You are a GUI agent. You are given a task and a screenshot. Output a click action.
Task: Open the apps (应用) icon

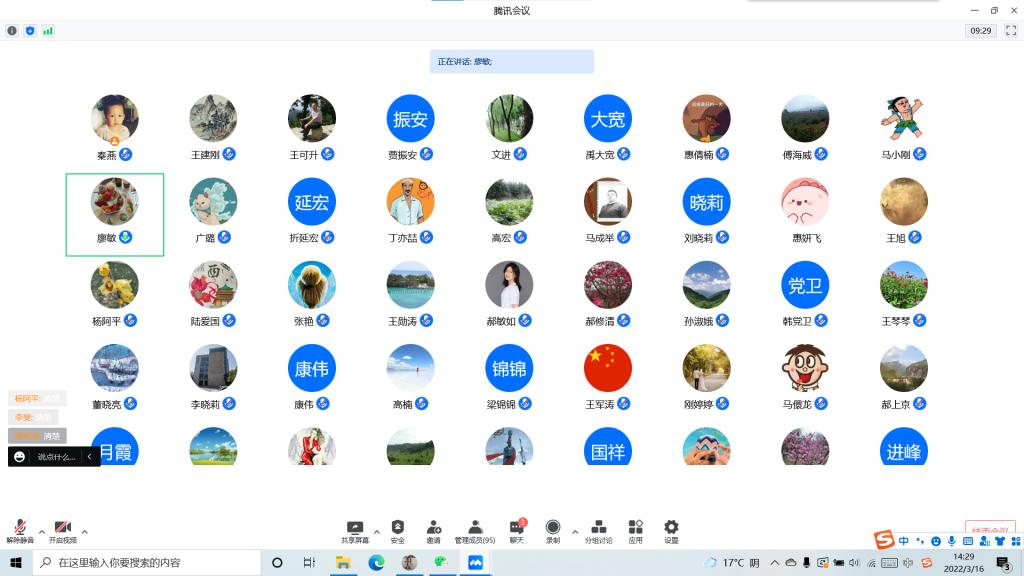(635, 529)
